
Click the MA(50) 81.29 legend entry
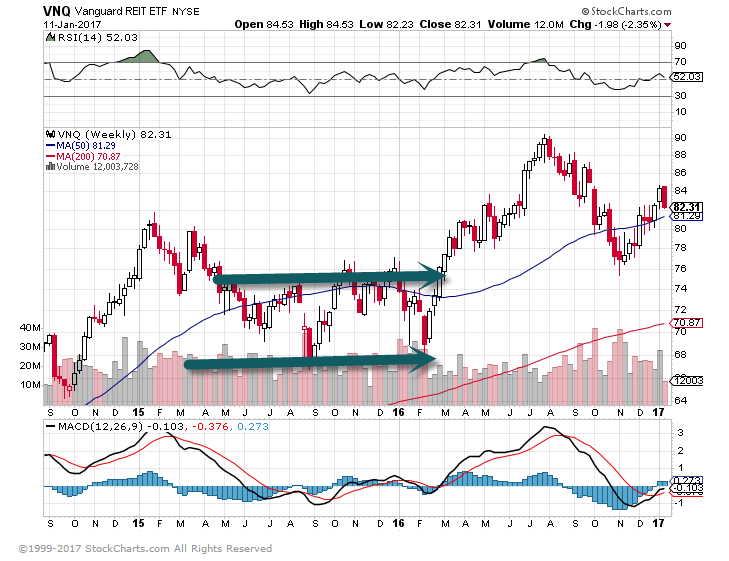pos(86,145)
